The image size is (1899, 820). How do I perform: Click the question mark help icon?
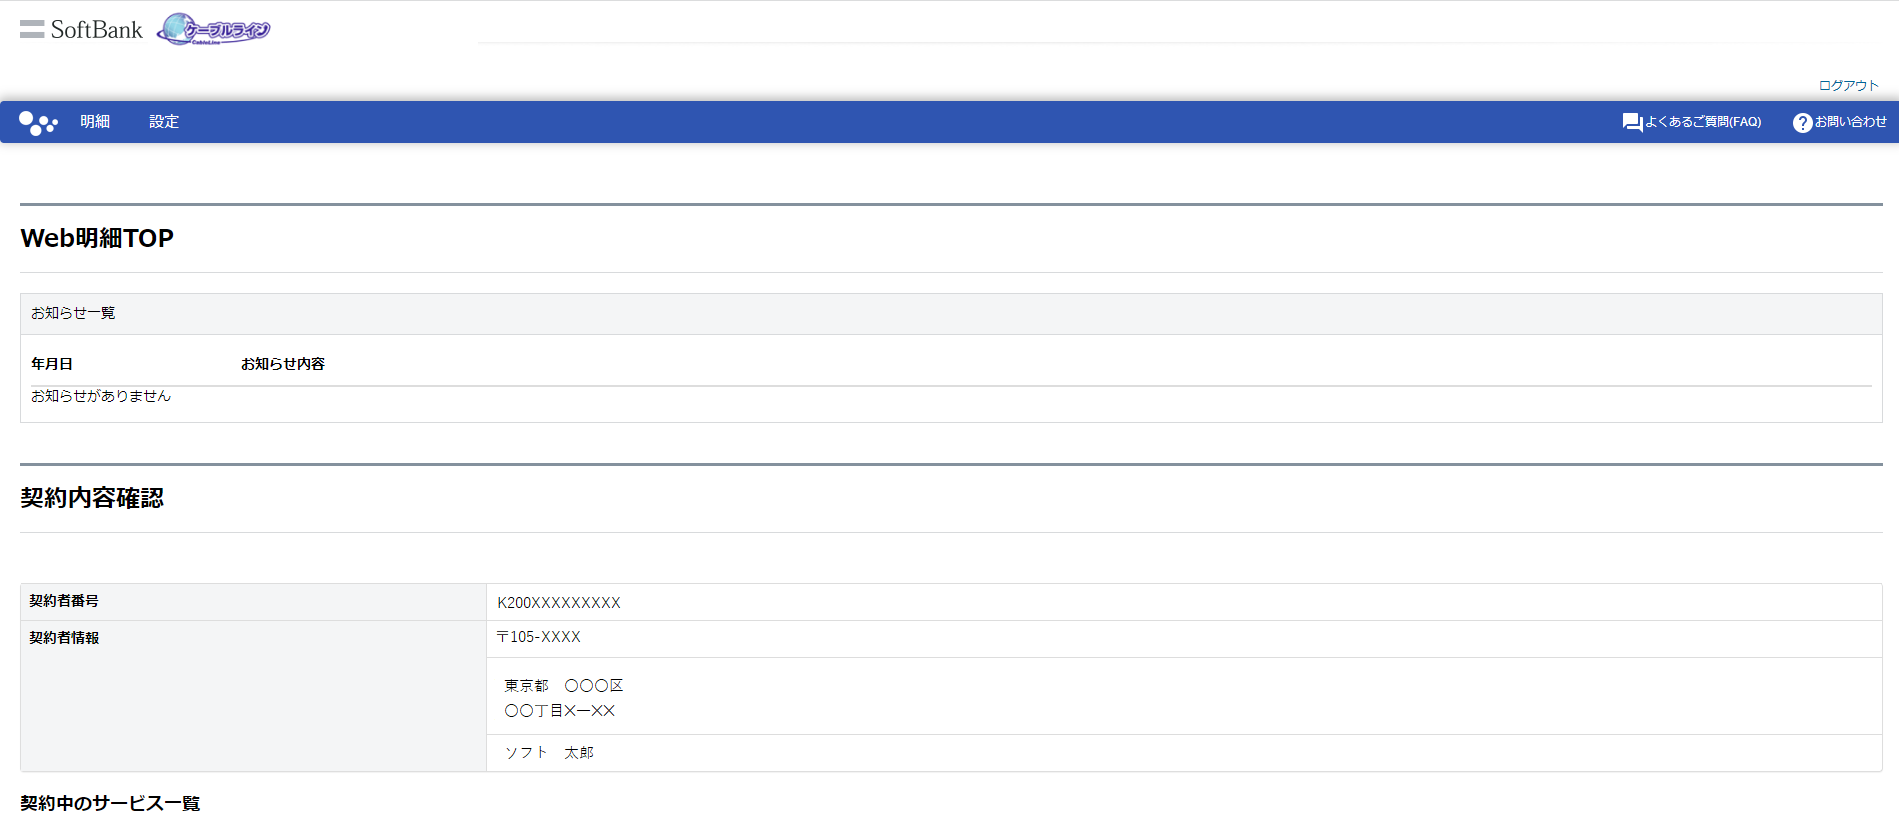[x=1802, y=122]
